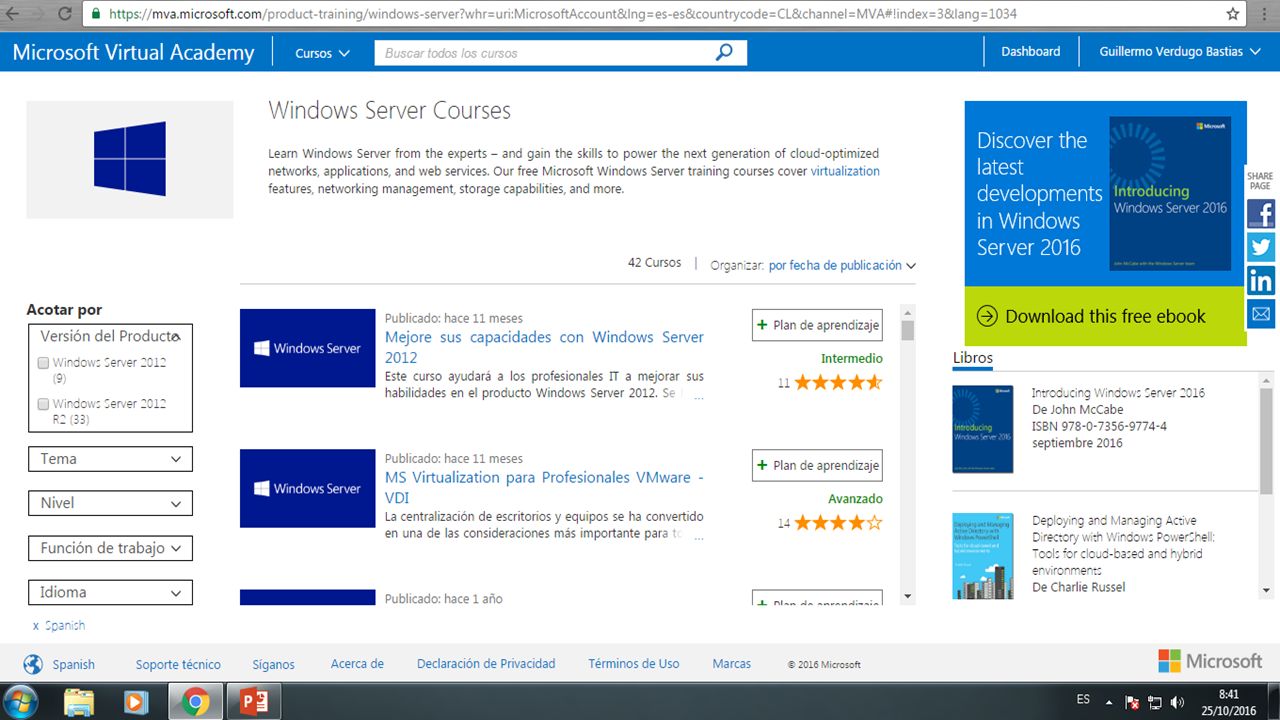Viewport: 1280px width, 720px height.
Task: Click Download this free ebook banner
Action: 1105,316
